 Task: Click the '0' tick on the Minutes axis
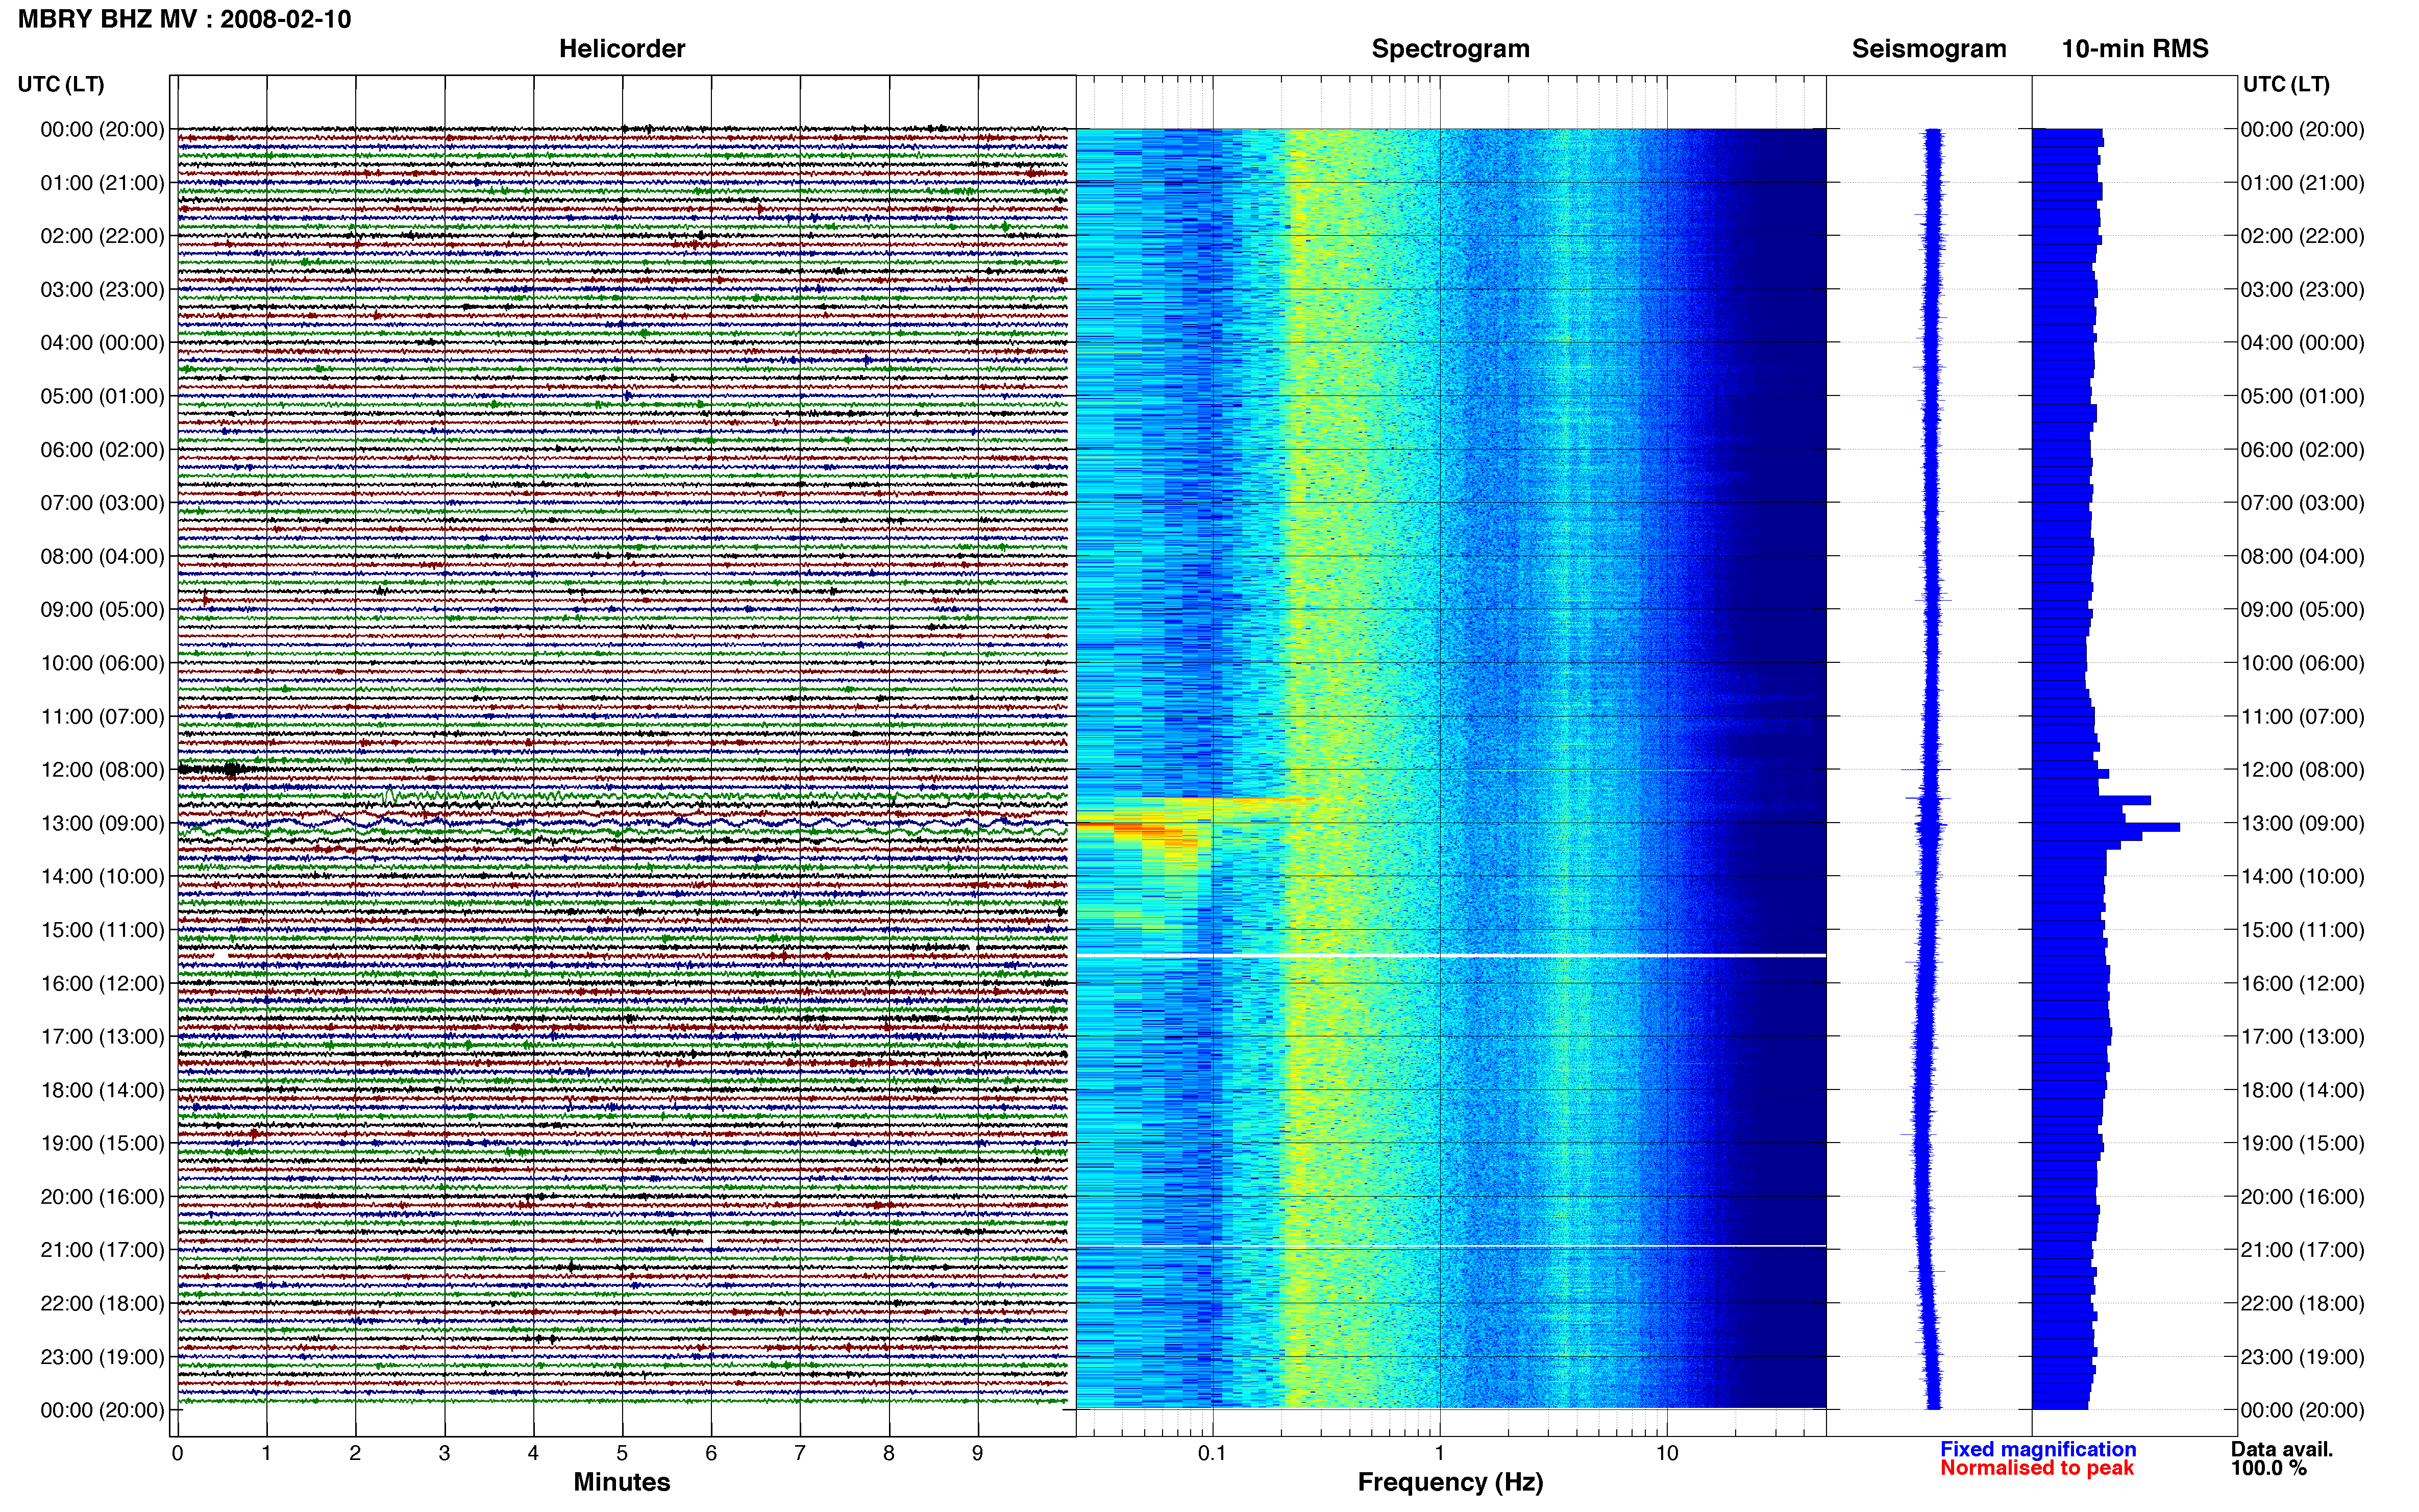(177, 1454)
